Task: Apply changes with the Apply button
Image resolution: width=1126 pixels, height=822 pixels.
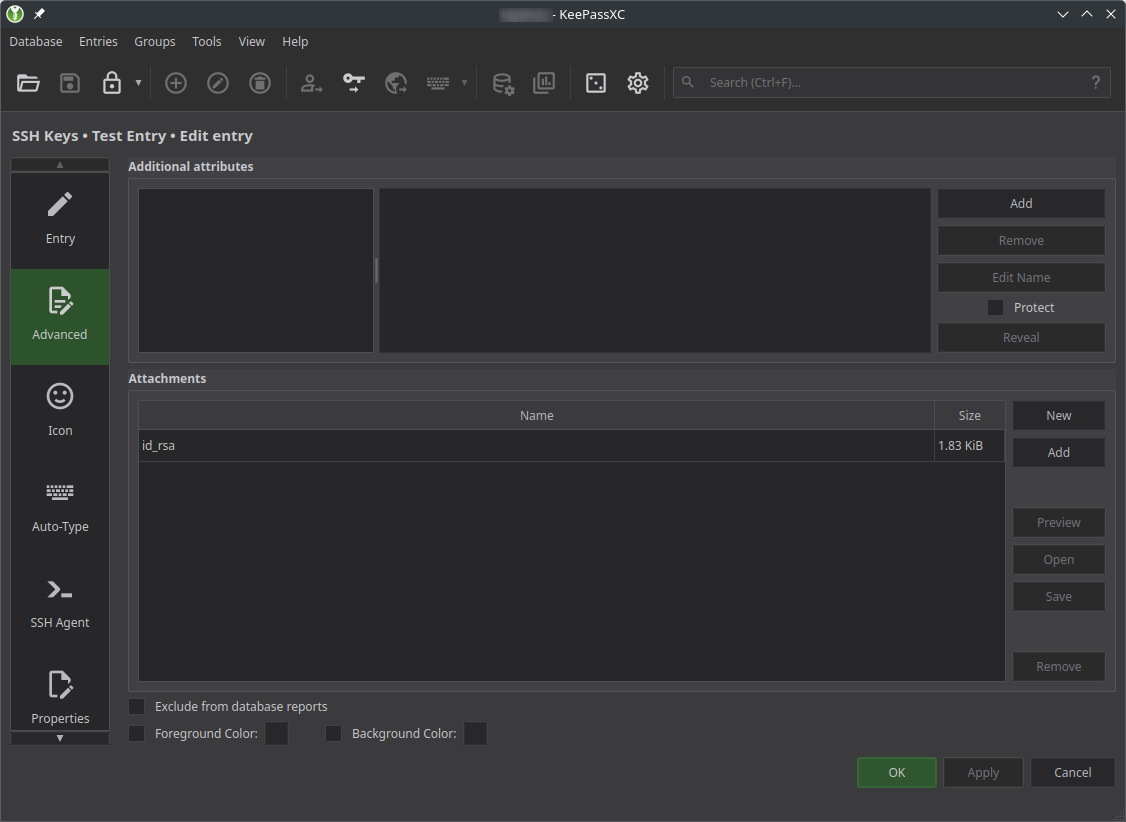Action: coord(982,772)
